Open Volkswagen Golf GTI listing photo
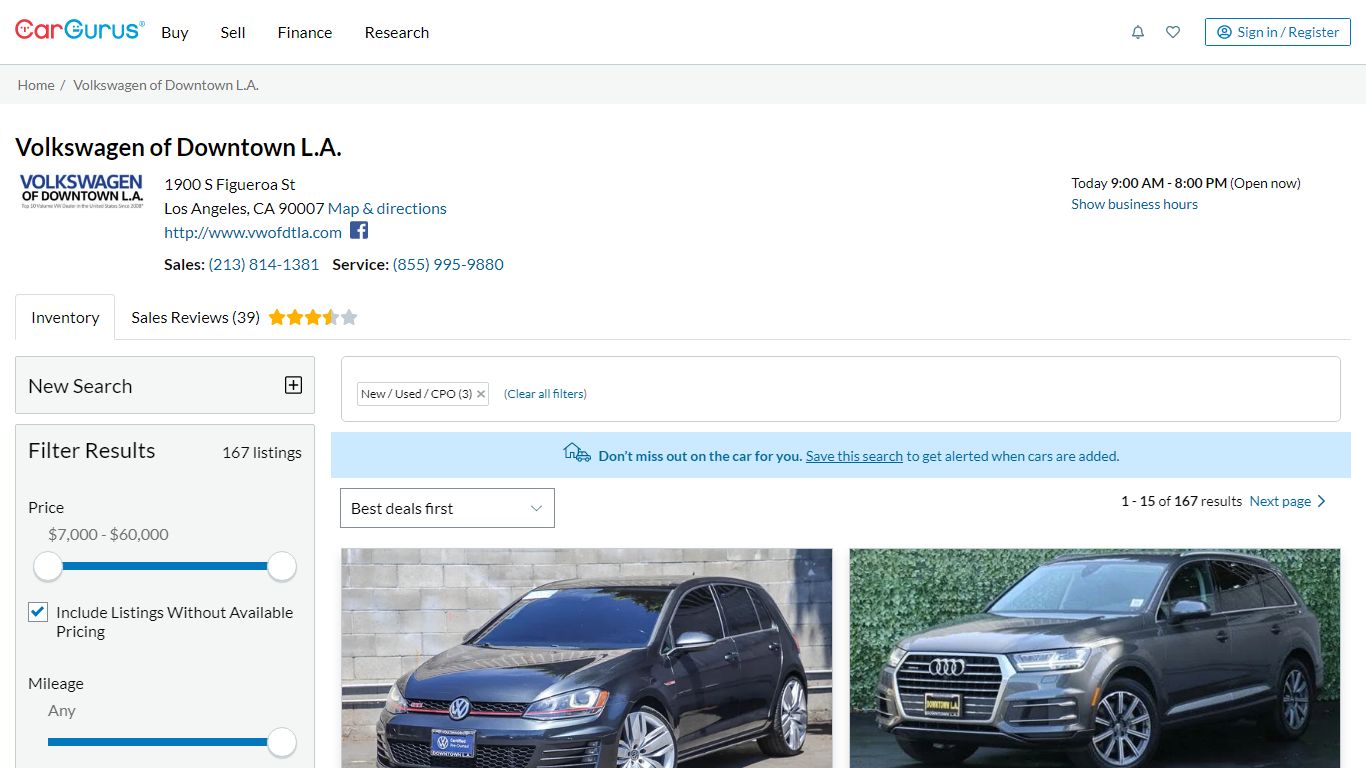 587,658
